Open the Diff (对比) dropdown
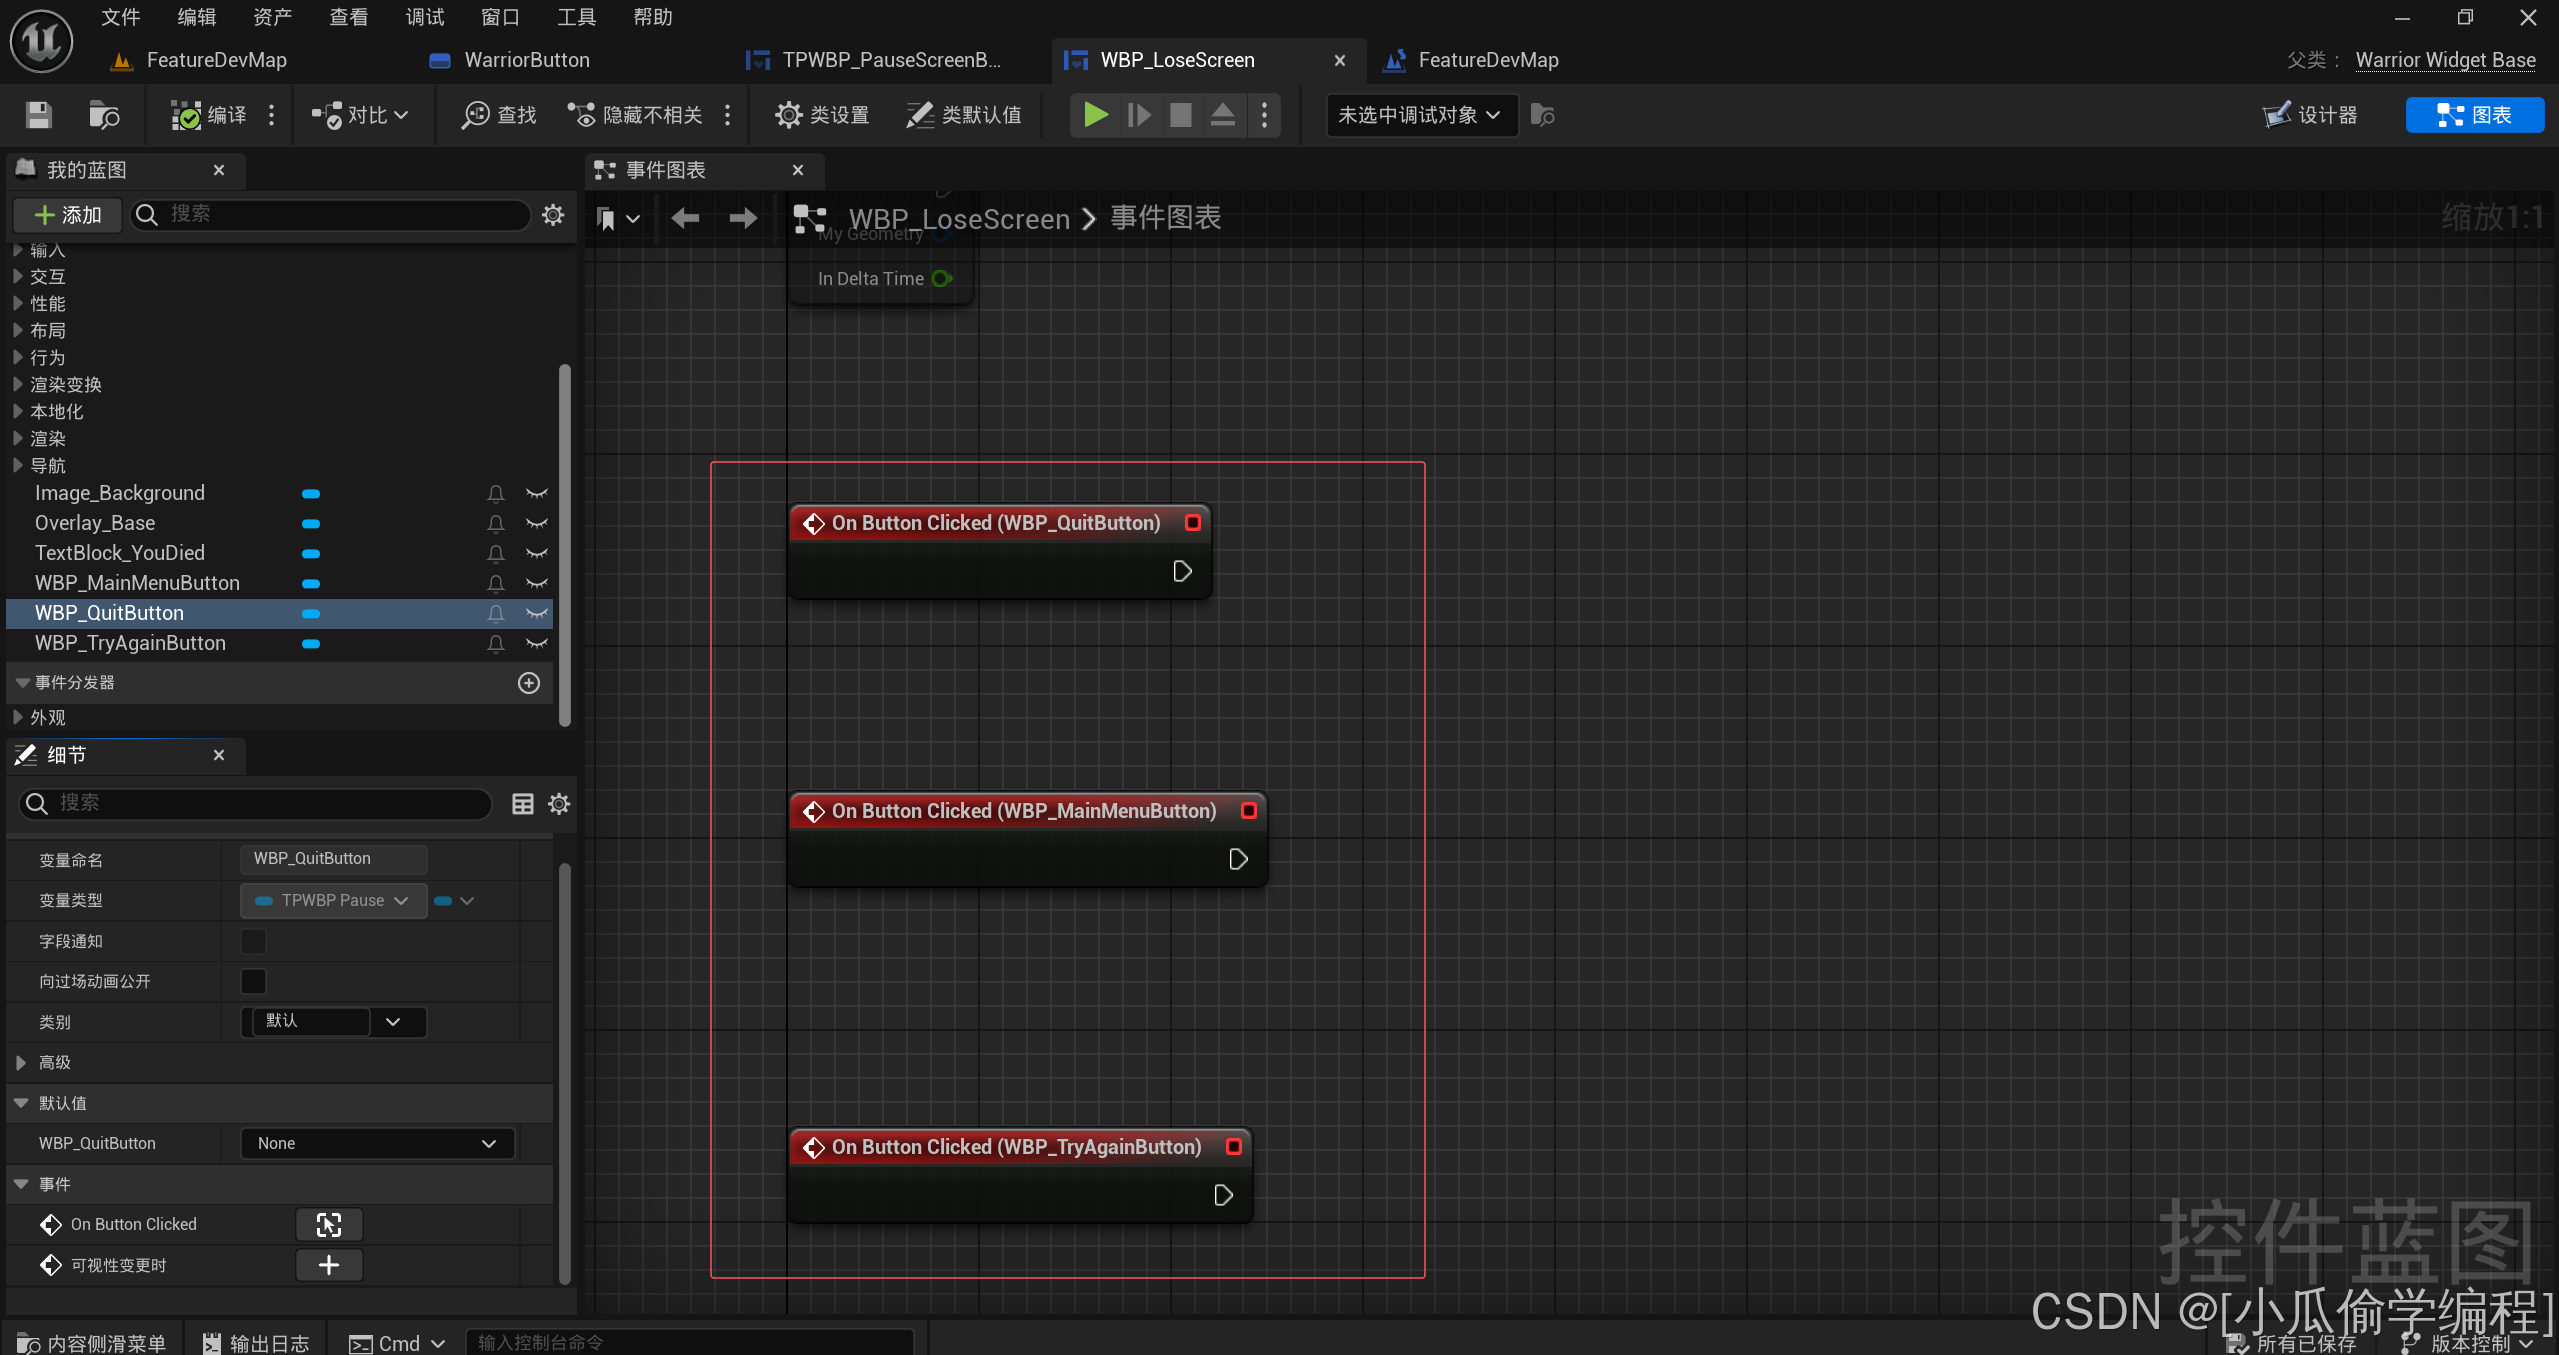Screen dimensions: 2559x1355 [360, 115]
